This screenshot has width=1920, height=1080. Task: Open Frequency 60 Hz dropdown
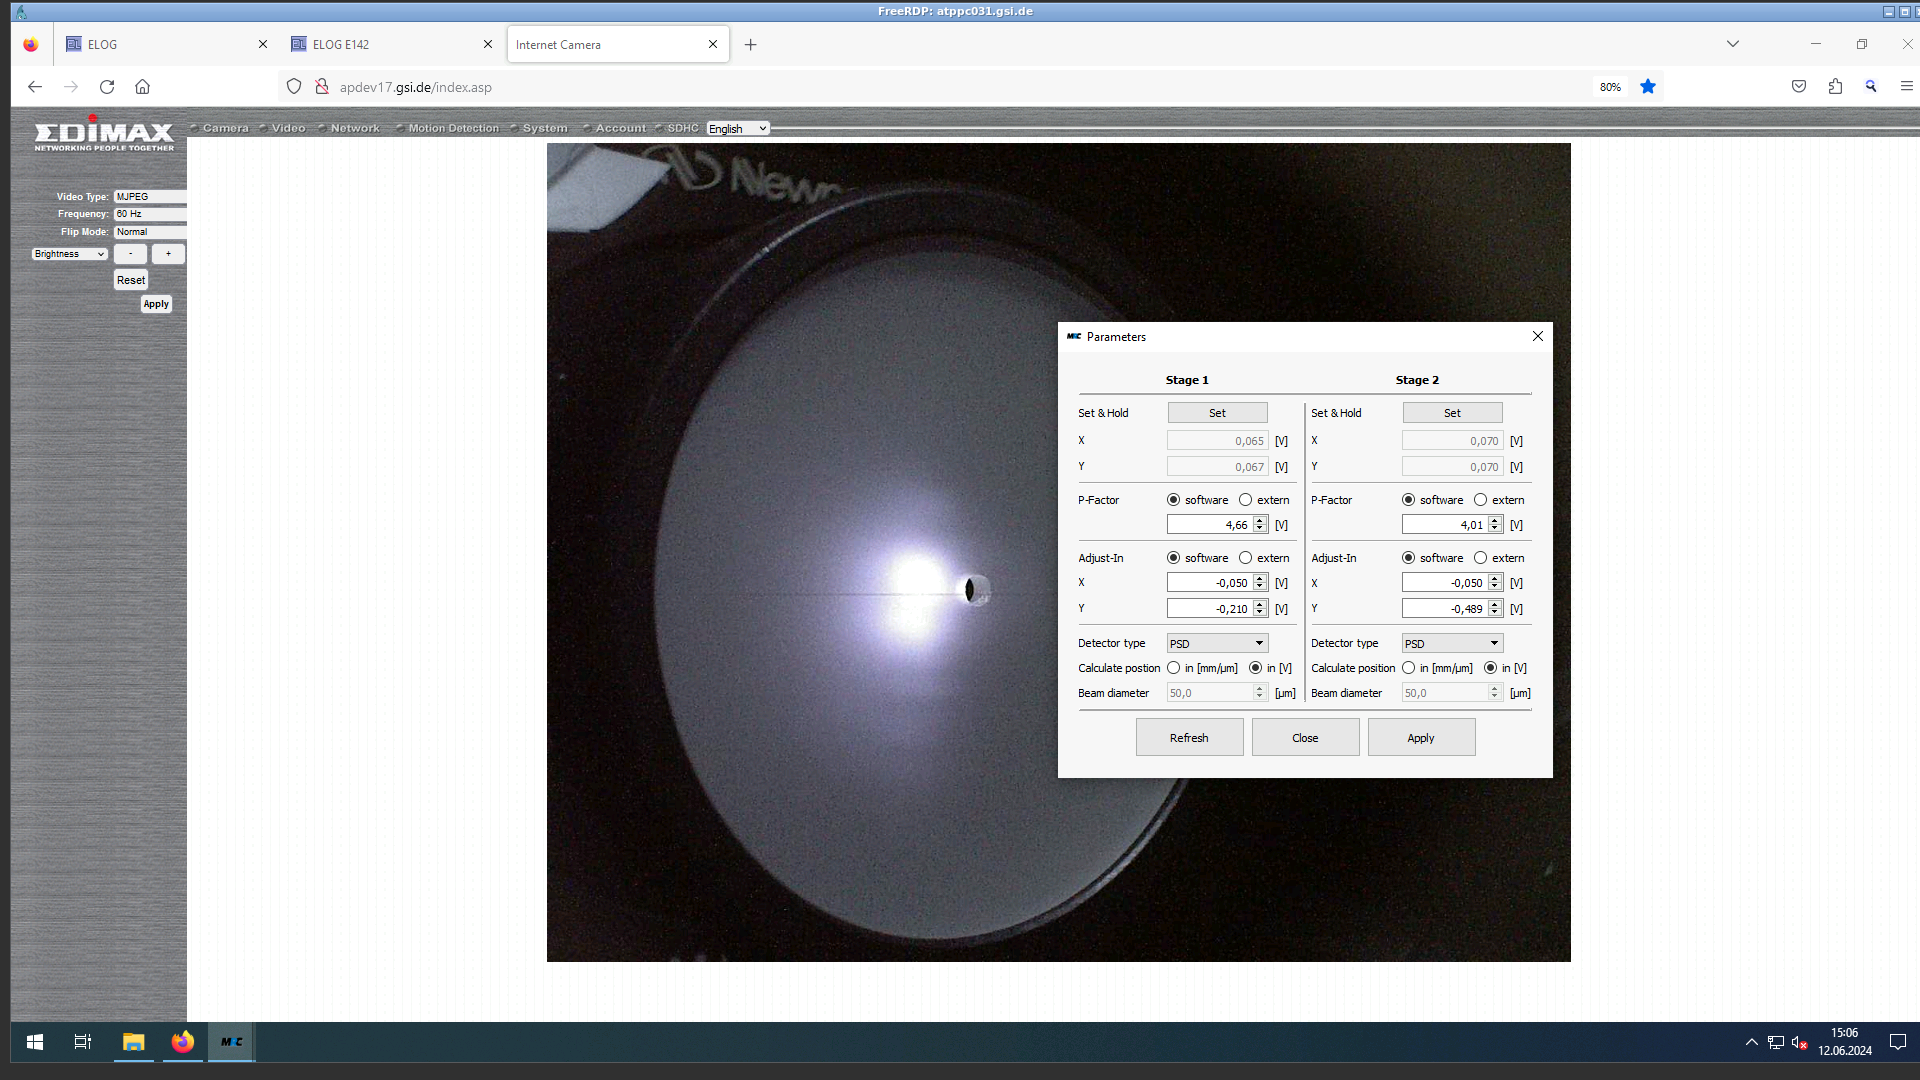[150, 214]
